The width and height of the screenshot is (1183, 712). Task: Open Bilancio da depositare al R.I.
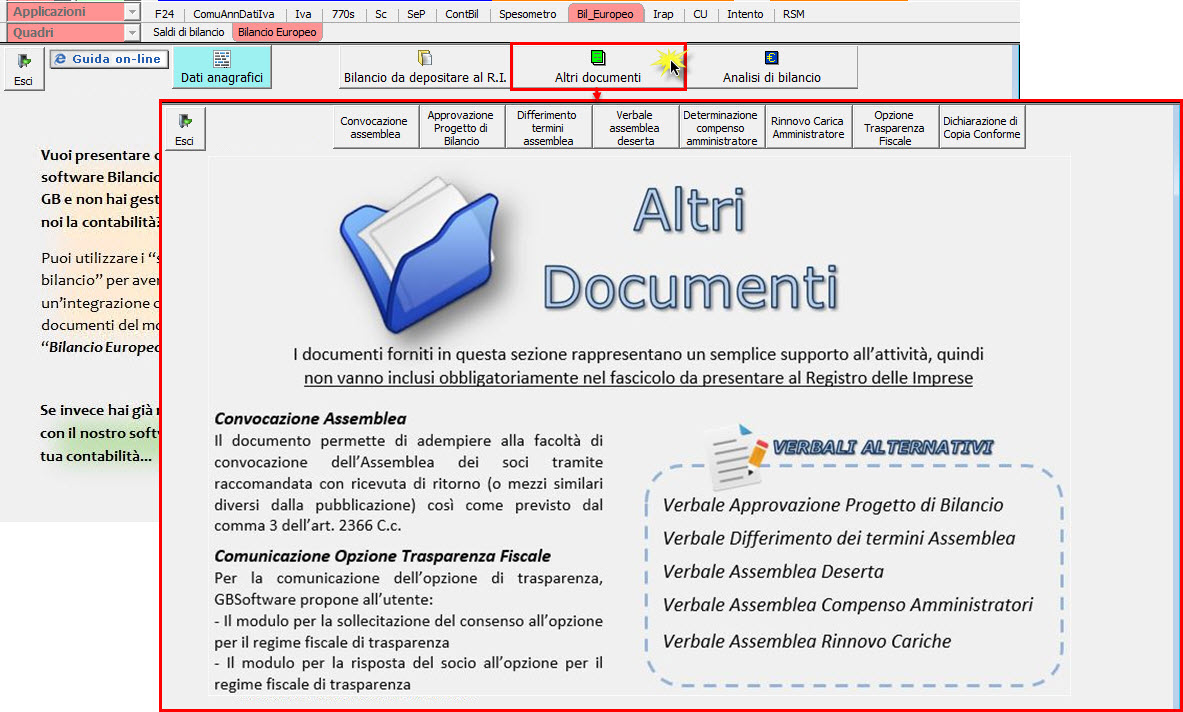(x=424, y=59)
